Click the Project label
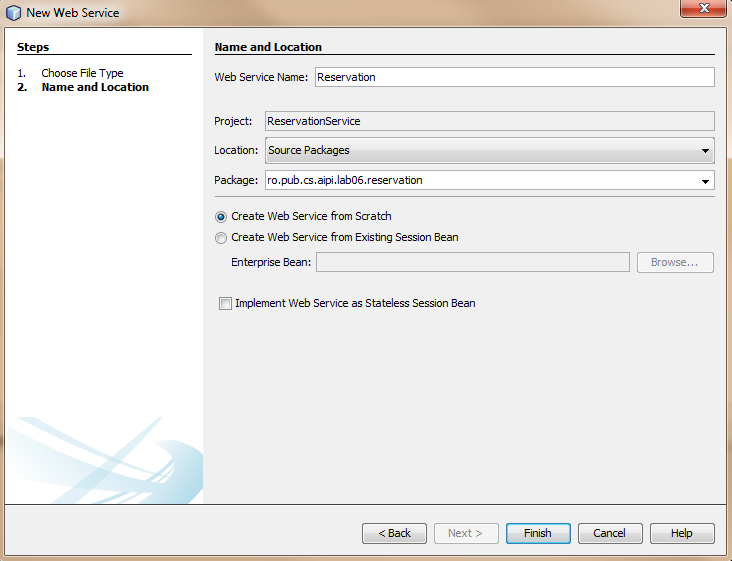 click(233, 121)
